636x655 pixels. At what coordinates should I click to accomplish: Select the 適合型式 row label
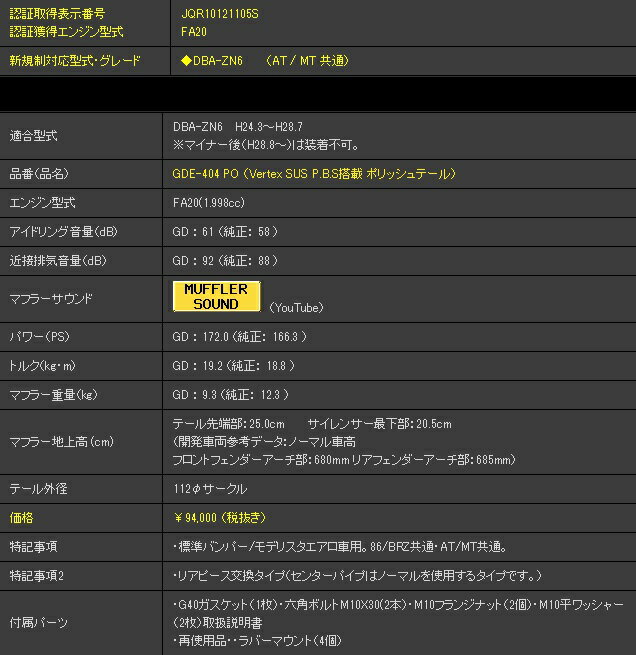point(33,136)
